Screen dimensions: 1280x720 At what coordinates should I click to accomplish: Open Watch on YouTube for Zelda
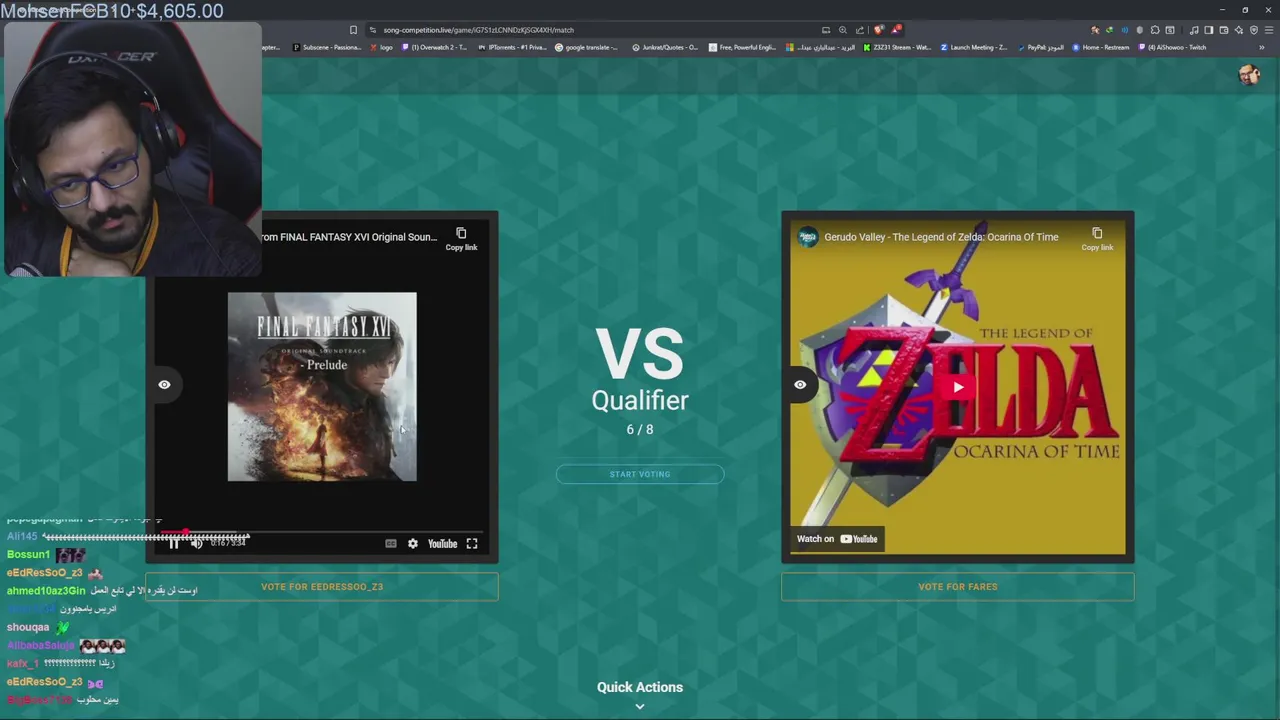[x=837, y=539]
